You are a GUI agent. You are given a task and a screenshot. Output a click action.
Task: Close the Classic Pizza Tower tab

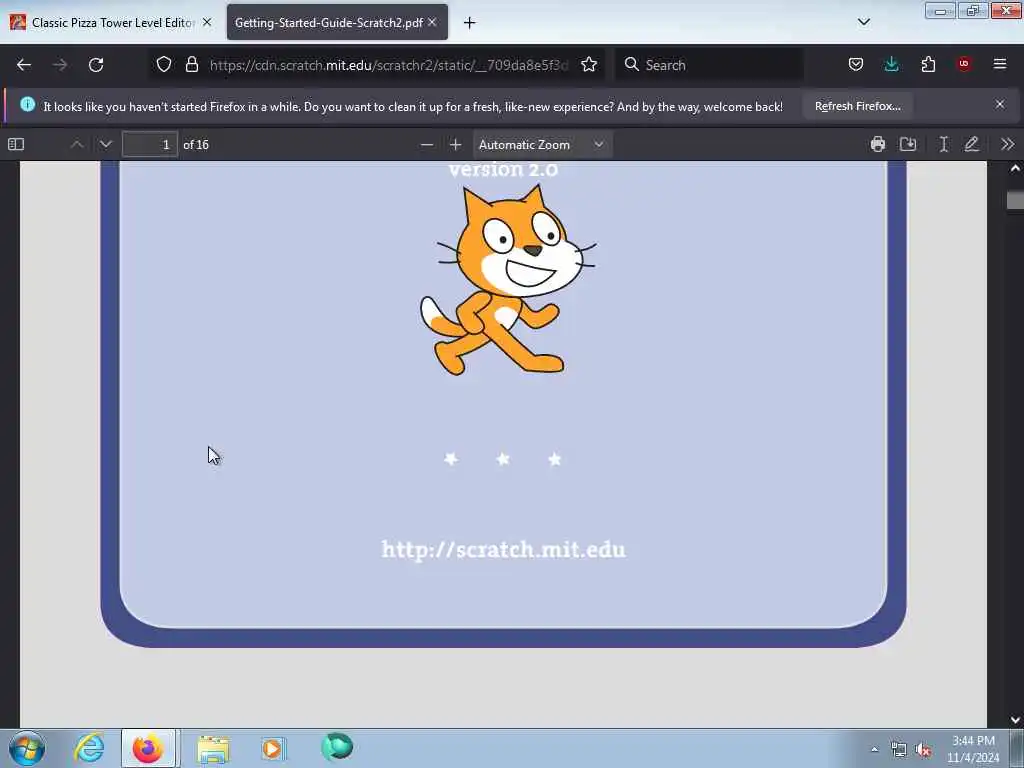(207, 22)
